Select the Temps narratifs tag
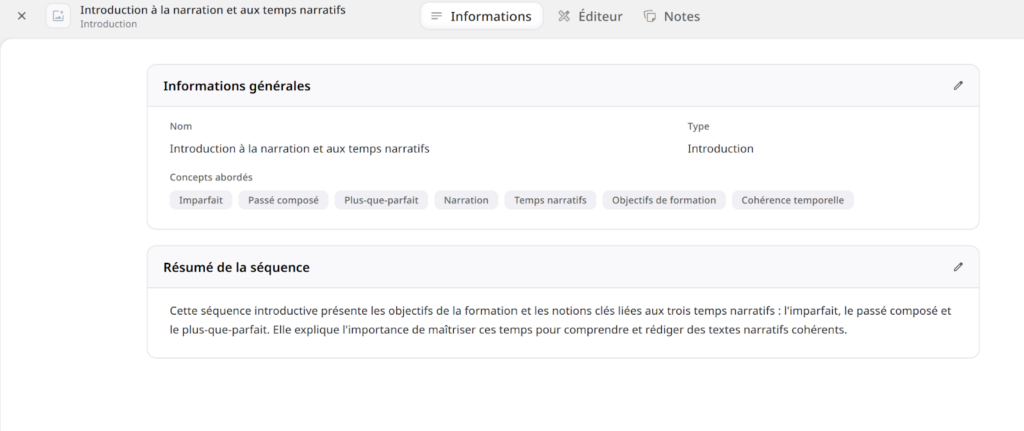The image size is (1024, 431). tap(550, 200)
